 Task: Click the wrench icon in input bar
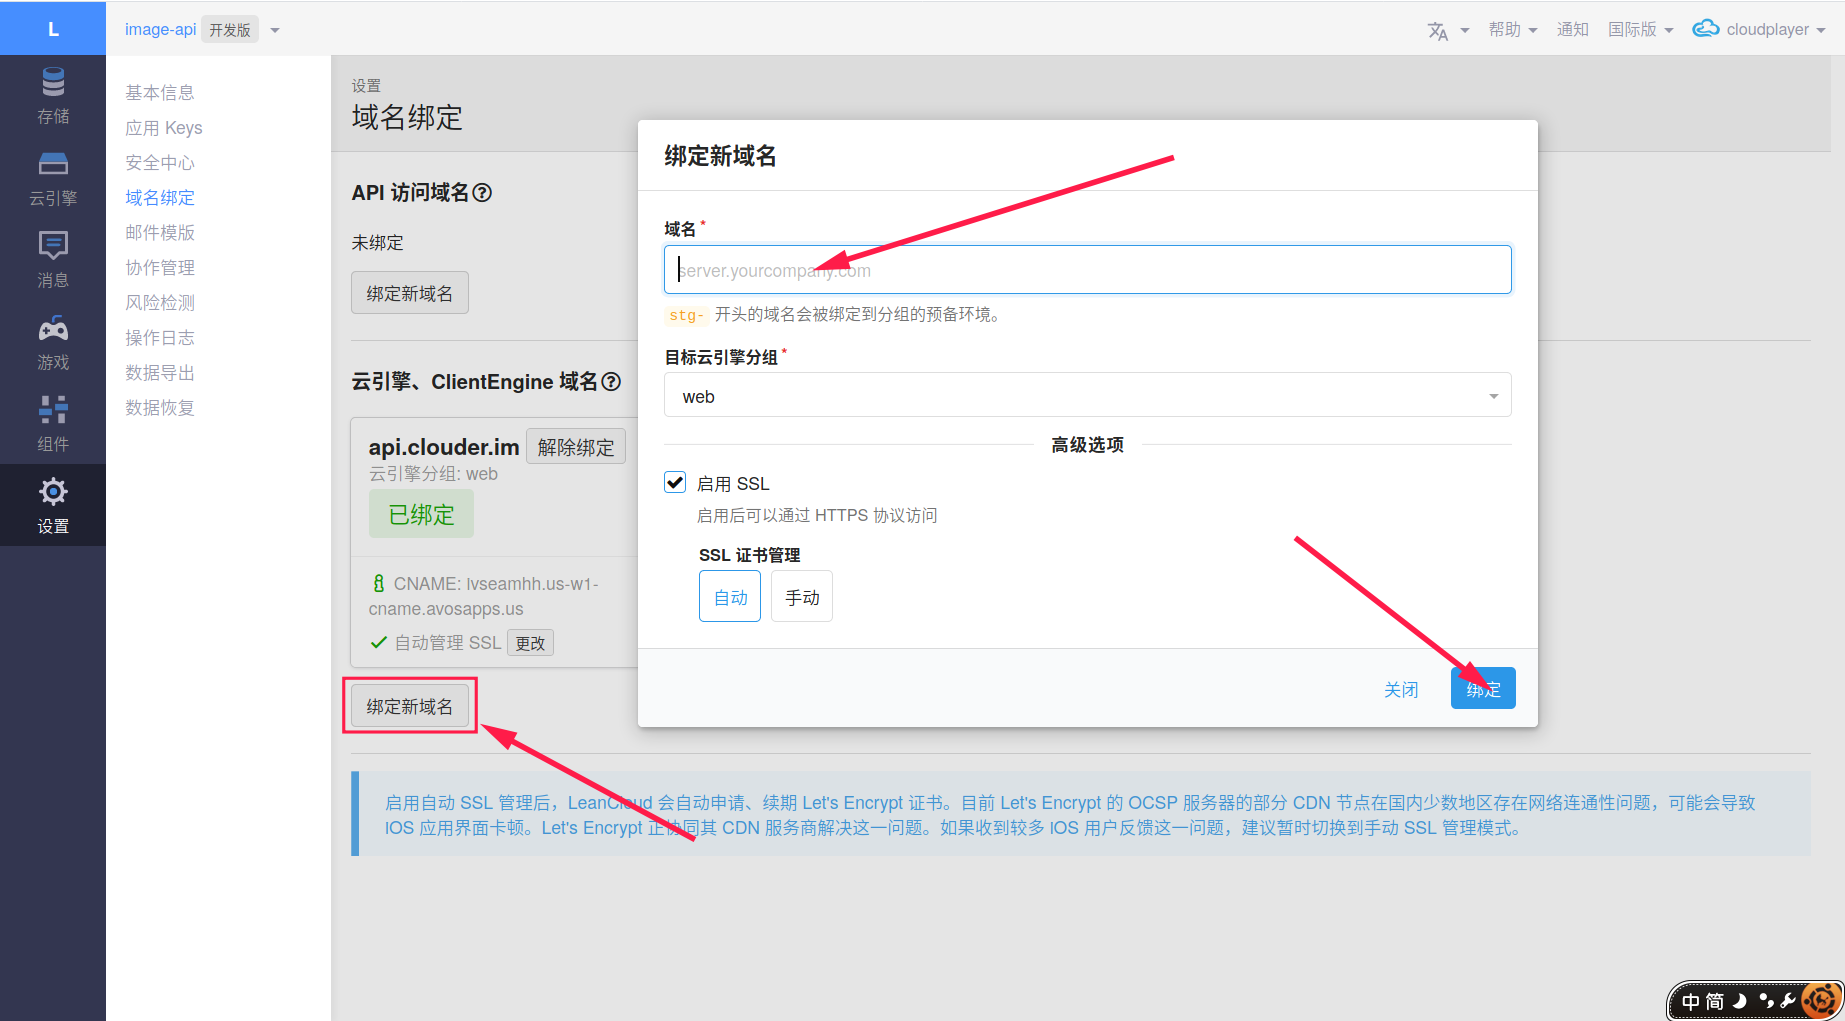point(1789,1000)
